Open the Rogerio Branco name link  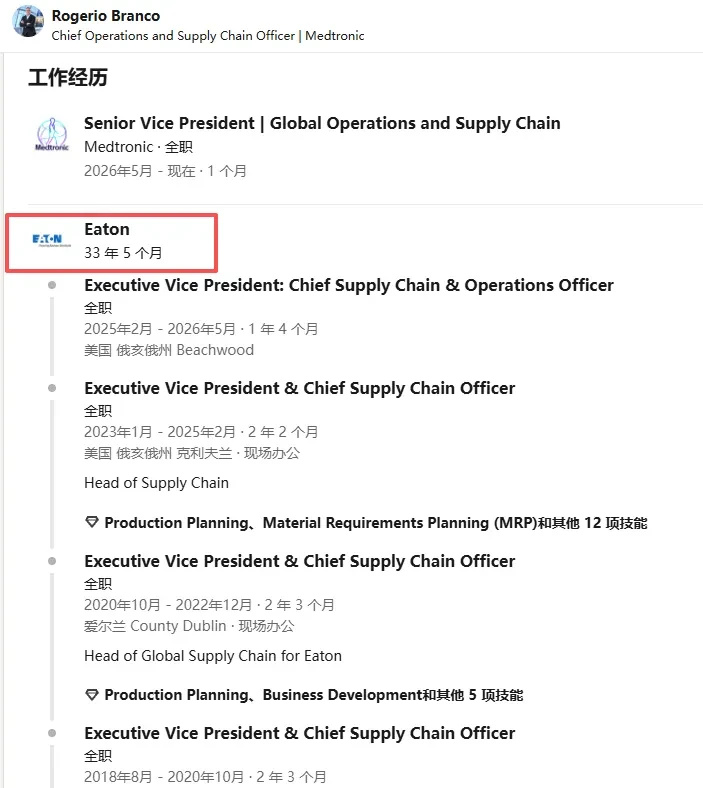[106, 16]
